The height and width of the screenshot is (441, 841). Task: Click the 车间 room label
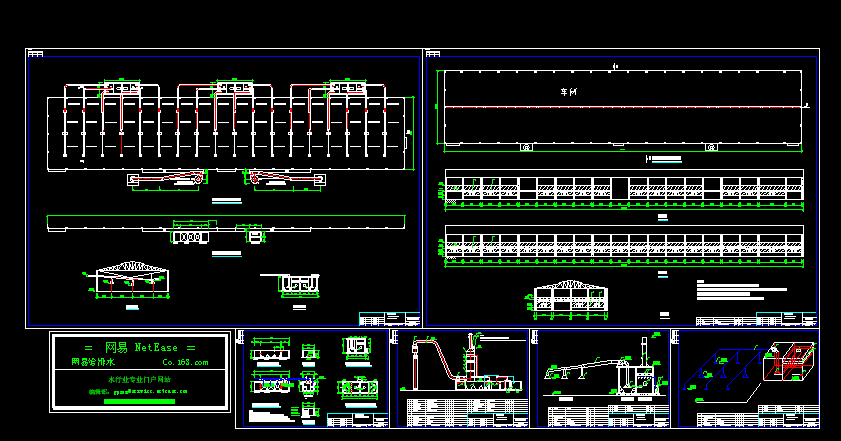[x=569, y=92]
